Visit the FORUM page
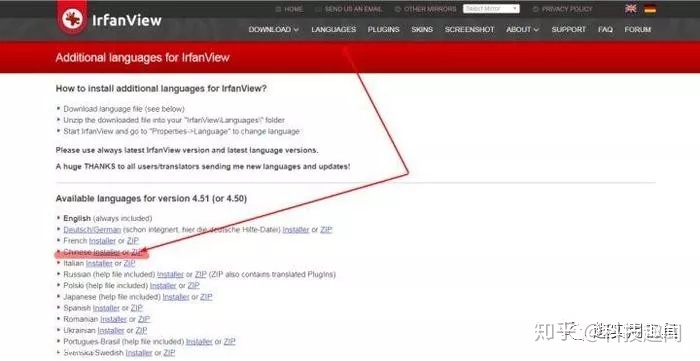 pyautogui.click(x=638, y=29)
